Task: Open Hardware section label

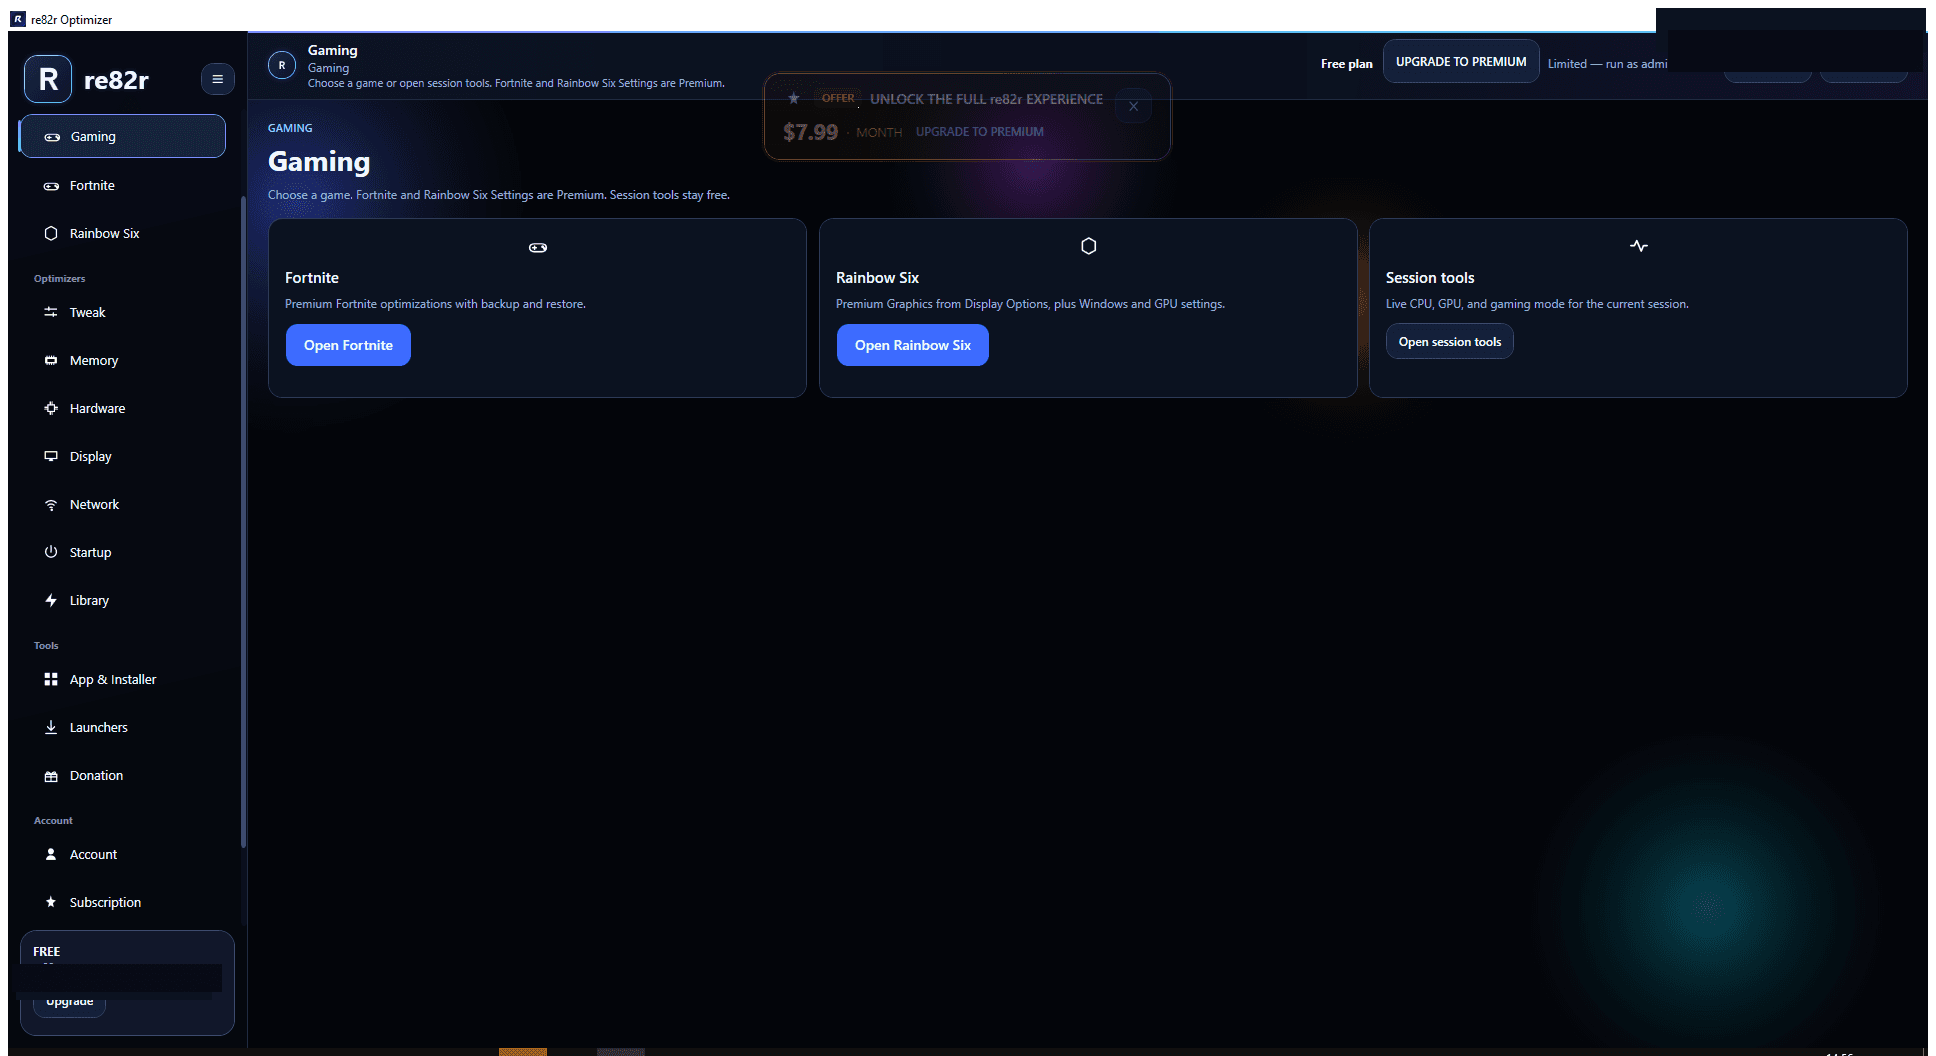Action: pos(97,409)
